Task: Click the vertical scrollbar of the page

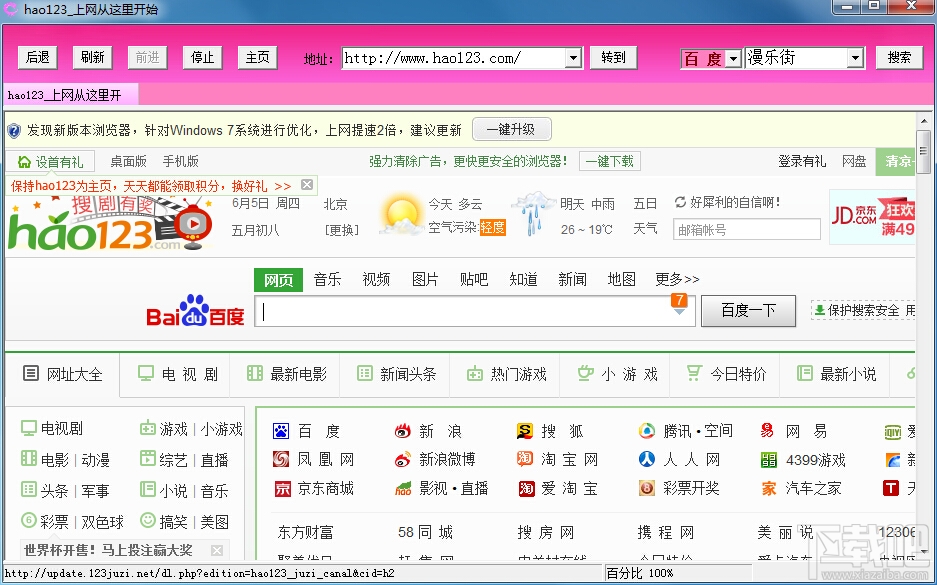Action: coord(924,336)
